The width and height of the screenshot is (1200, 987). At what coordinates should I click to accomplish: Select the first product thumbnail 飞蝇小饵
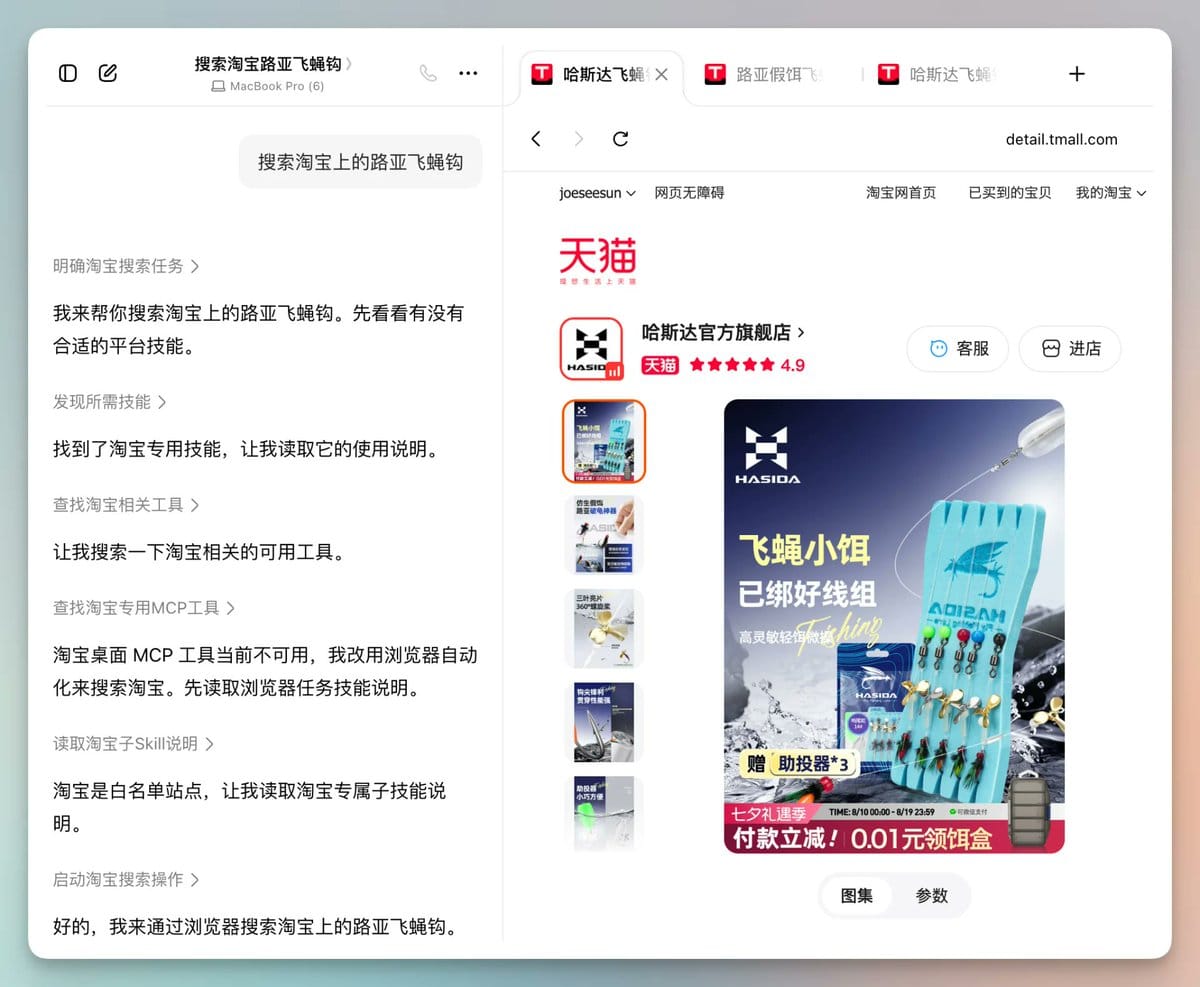coord(604,441)
